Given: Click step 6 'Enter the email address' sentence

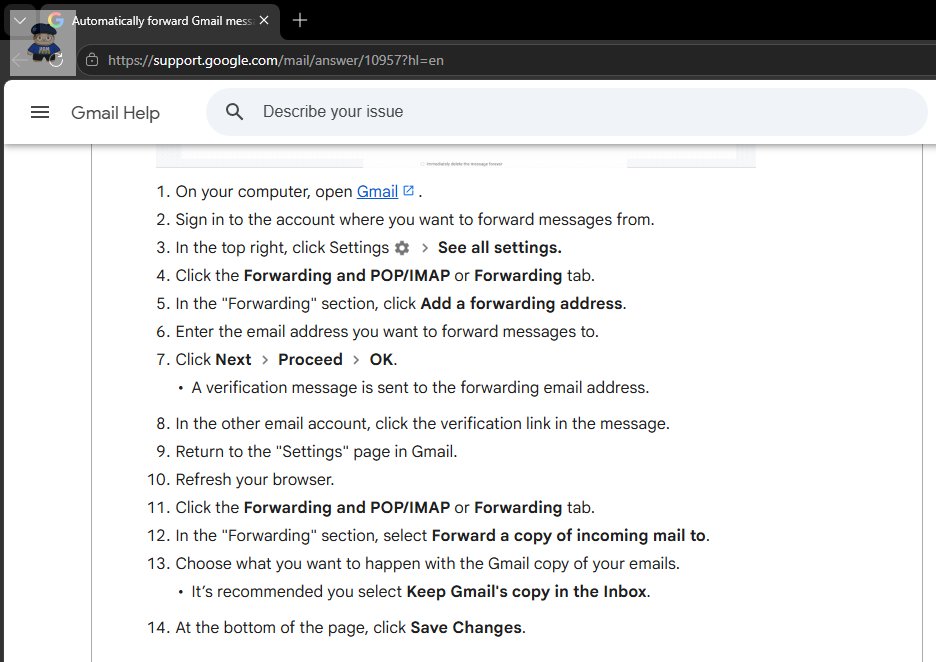Looking at the screenshot, I should pyautogui.click(x=387, y=332).
